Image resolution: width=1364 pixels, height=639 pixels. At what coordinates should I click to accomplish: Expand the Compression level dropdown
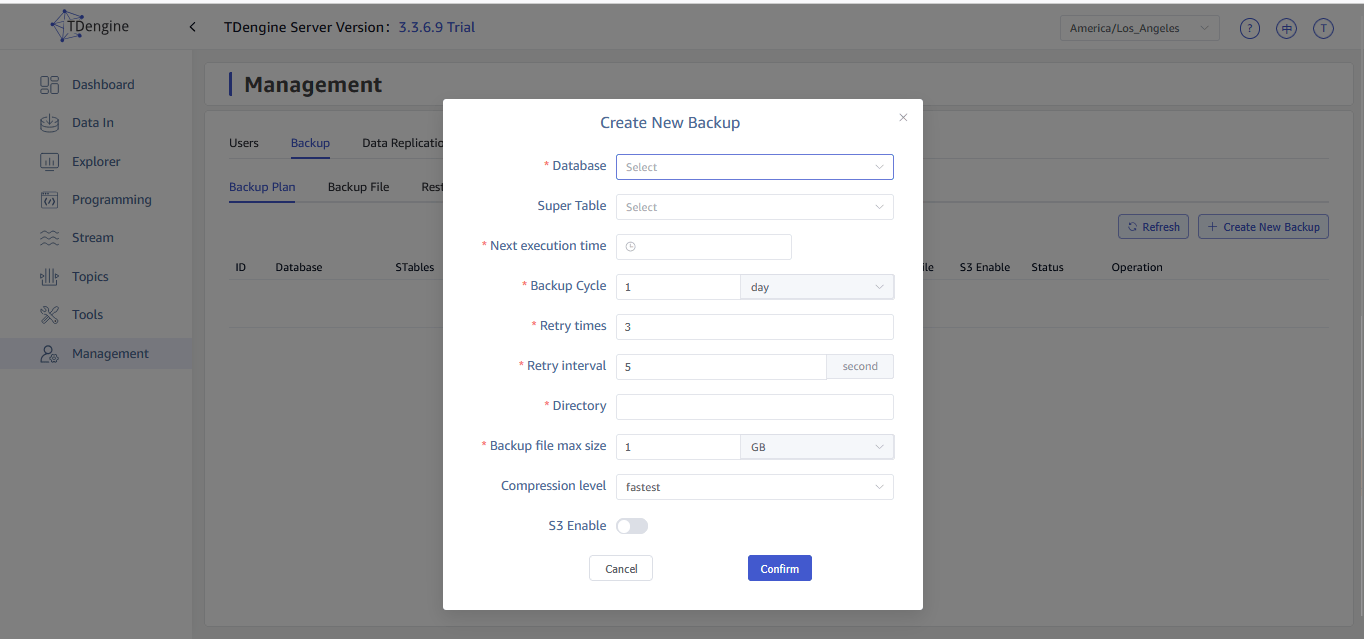(x=754, y=487)
